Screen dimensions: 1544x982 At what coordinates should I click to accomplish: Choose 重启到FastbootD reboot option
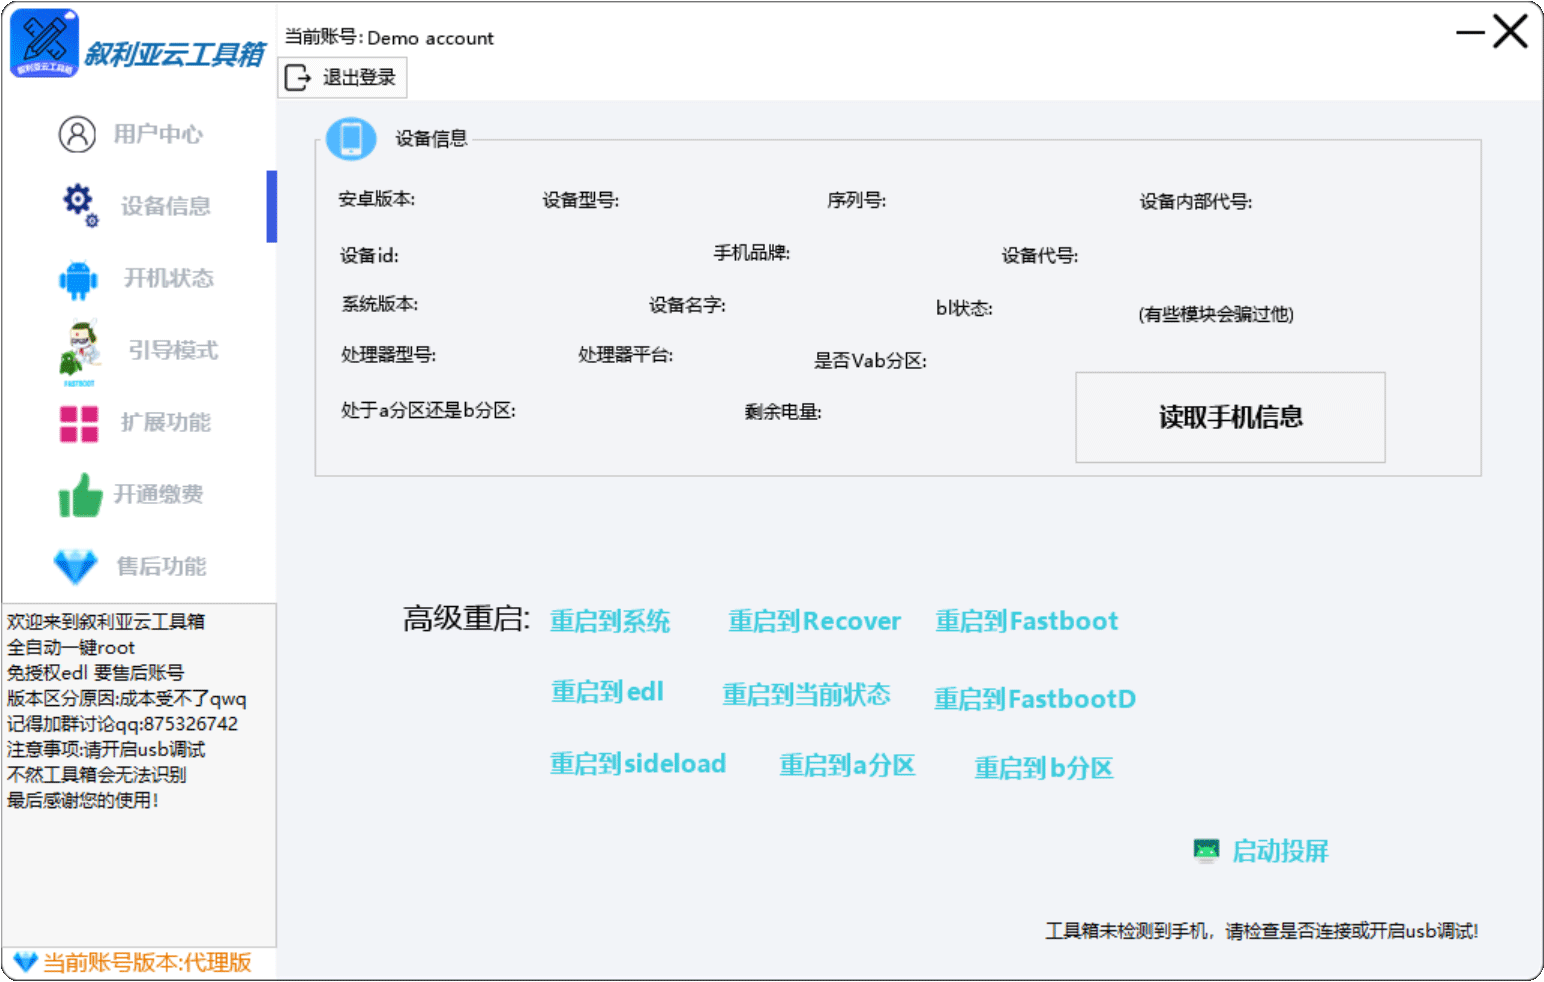(x=1034, y=698)
